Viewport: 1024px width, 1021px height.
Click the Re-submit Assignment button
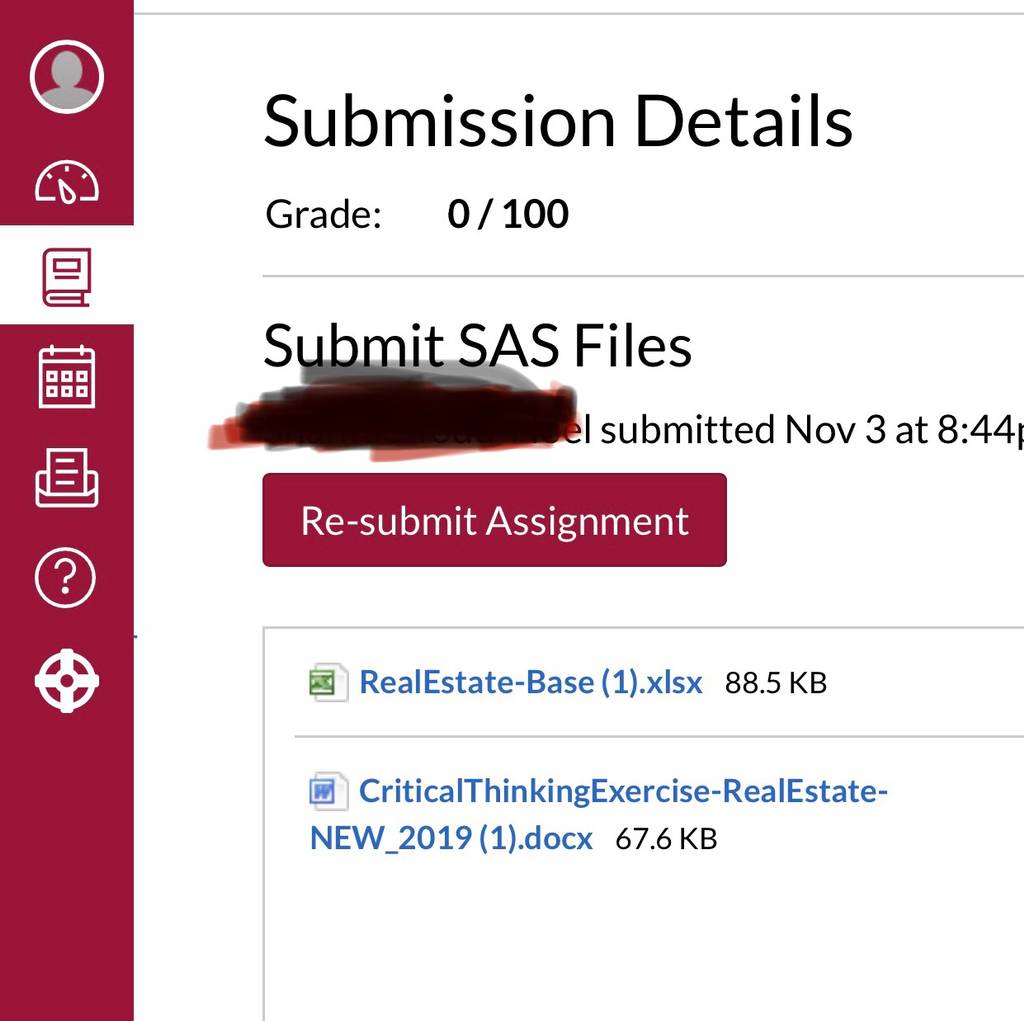494,520
